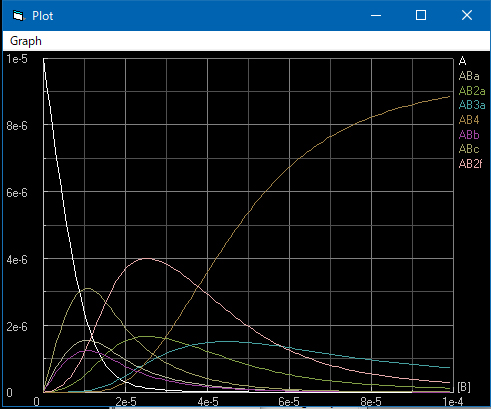
Task: Minimize the Plot window
Action: (x=376, y=15)
